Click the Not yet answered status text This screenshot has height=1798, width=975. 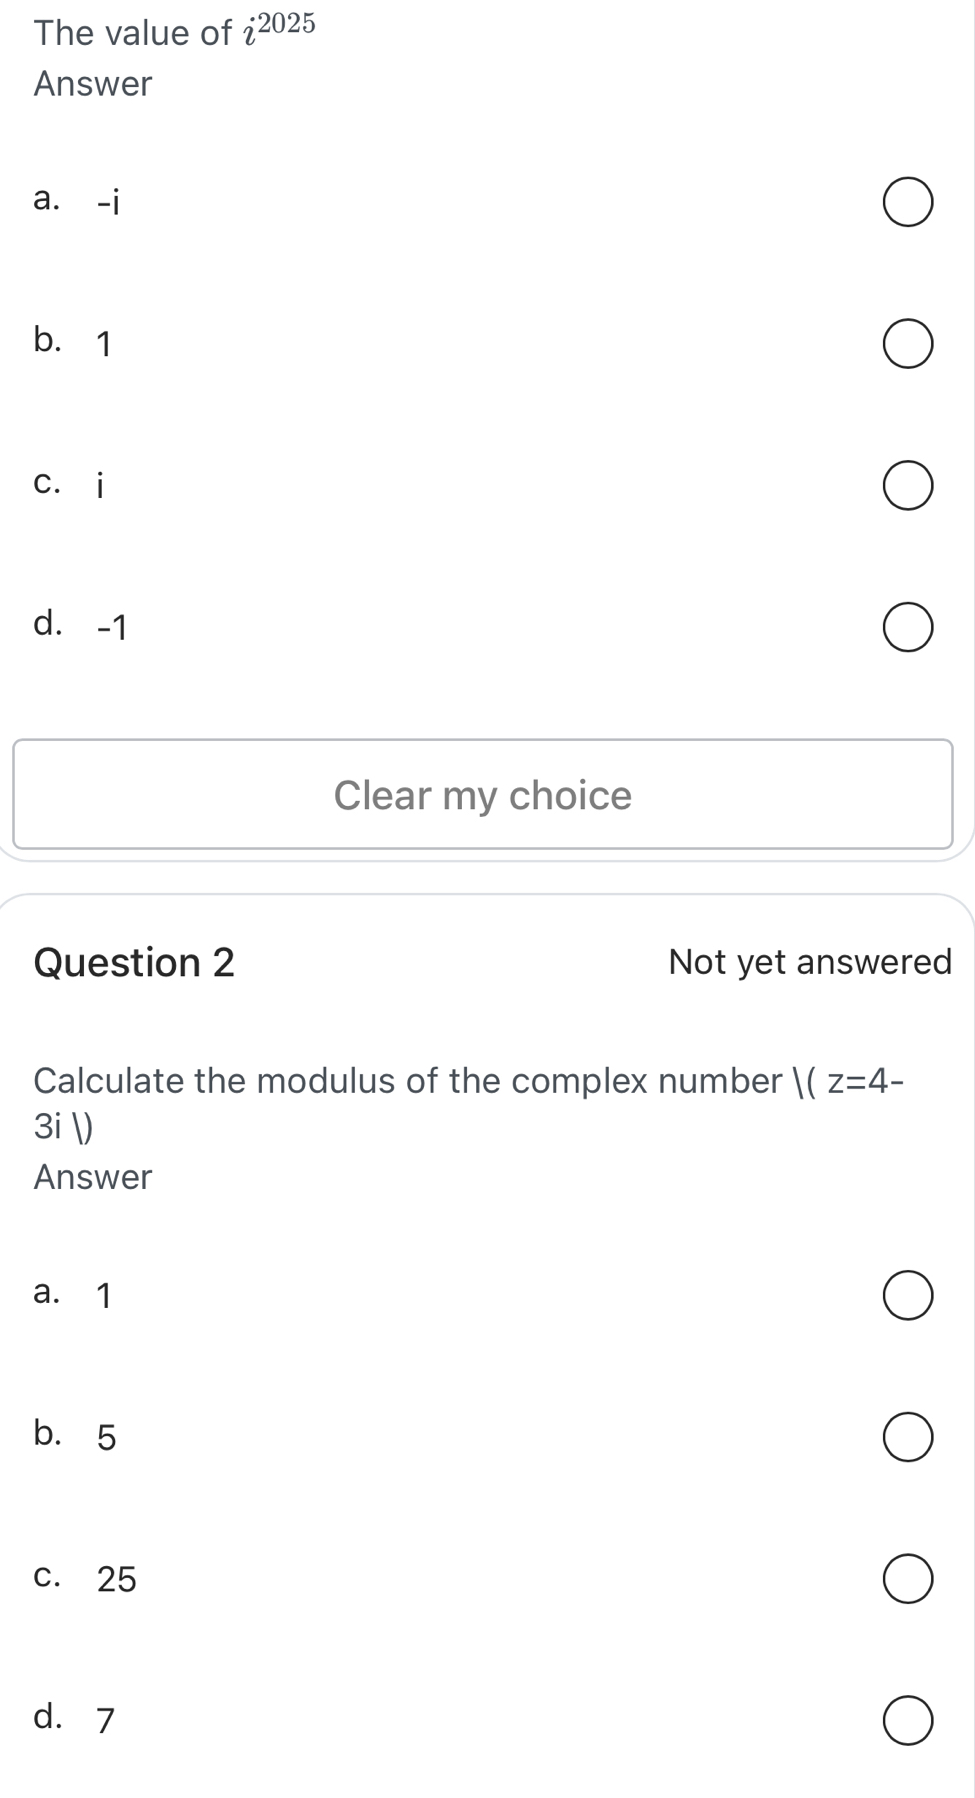click(x=810, y=962)
